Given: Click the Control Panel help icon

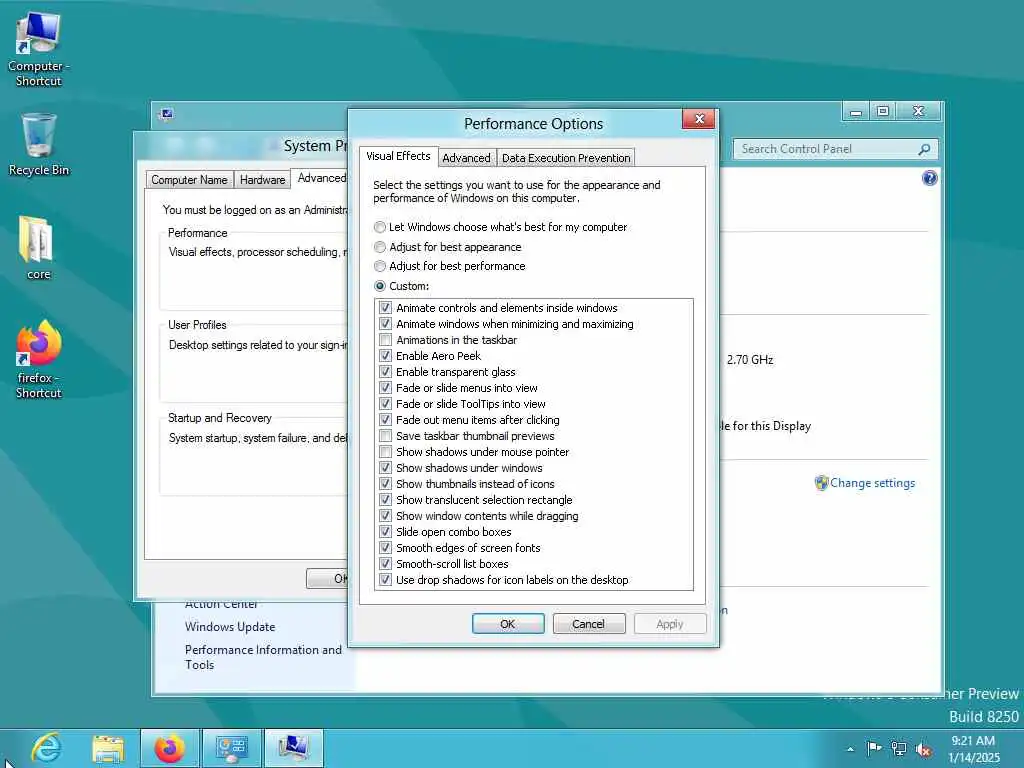Looking at the screenshot, I should tap(929, 178).
